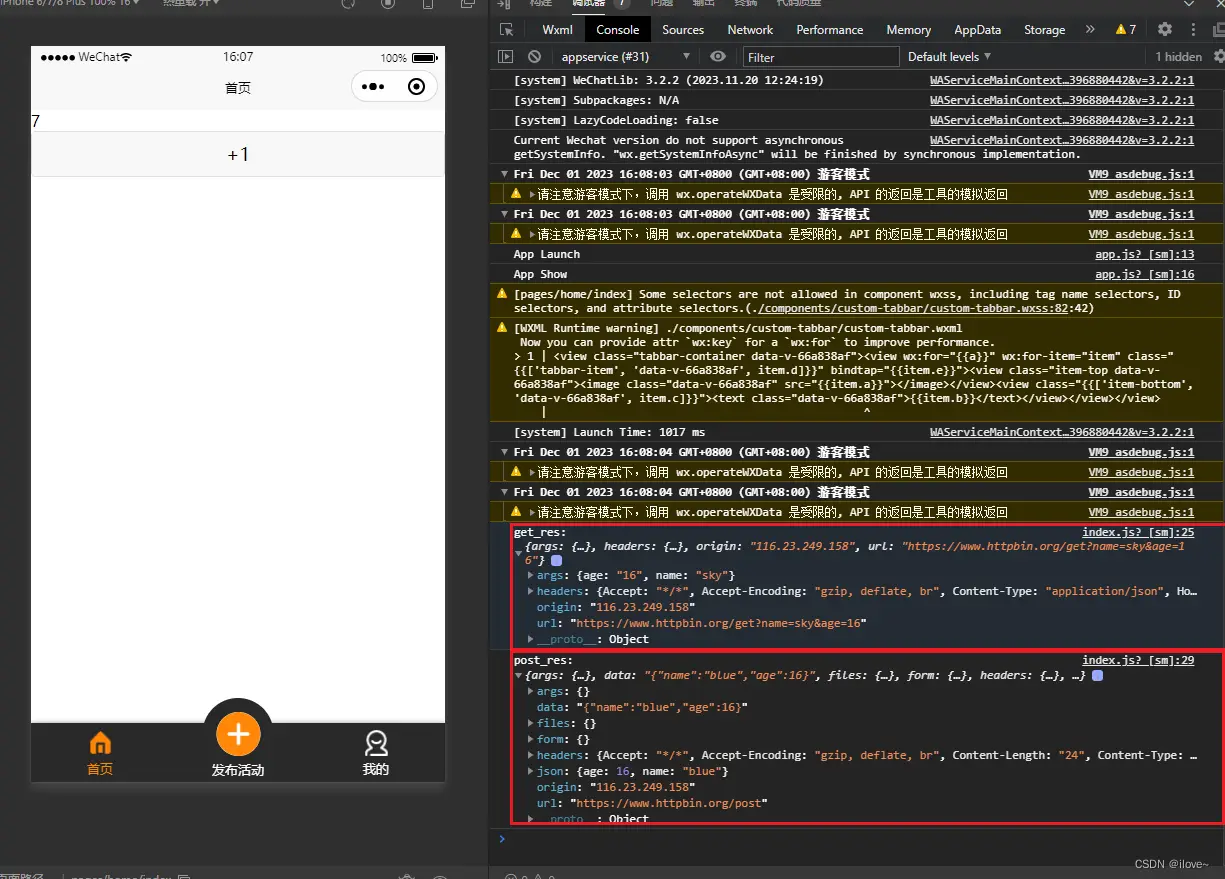
Task: Clear the console with the ban icon
Action: tap(535, 57)
